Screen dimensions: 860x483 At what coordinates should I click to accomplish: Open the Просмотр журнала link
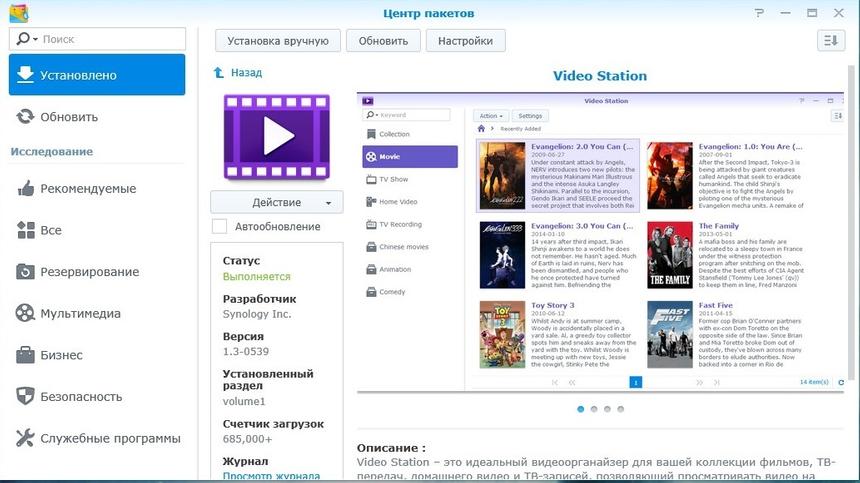pyautogui.click(x=271, y=476)
